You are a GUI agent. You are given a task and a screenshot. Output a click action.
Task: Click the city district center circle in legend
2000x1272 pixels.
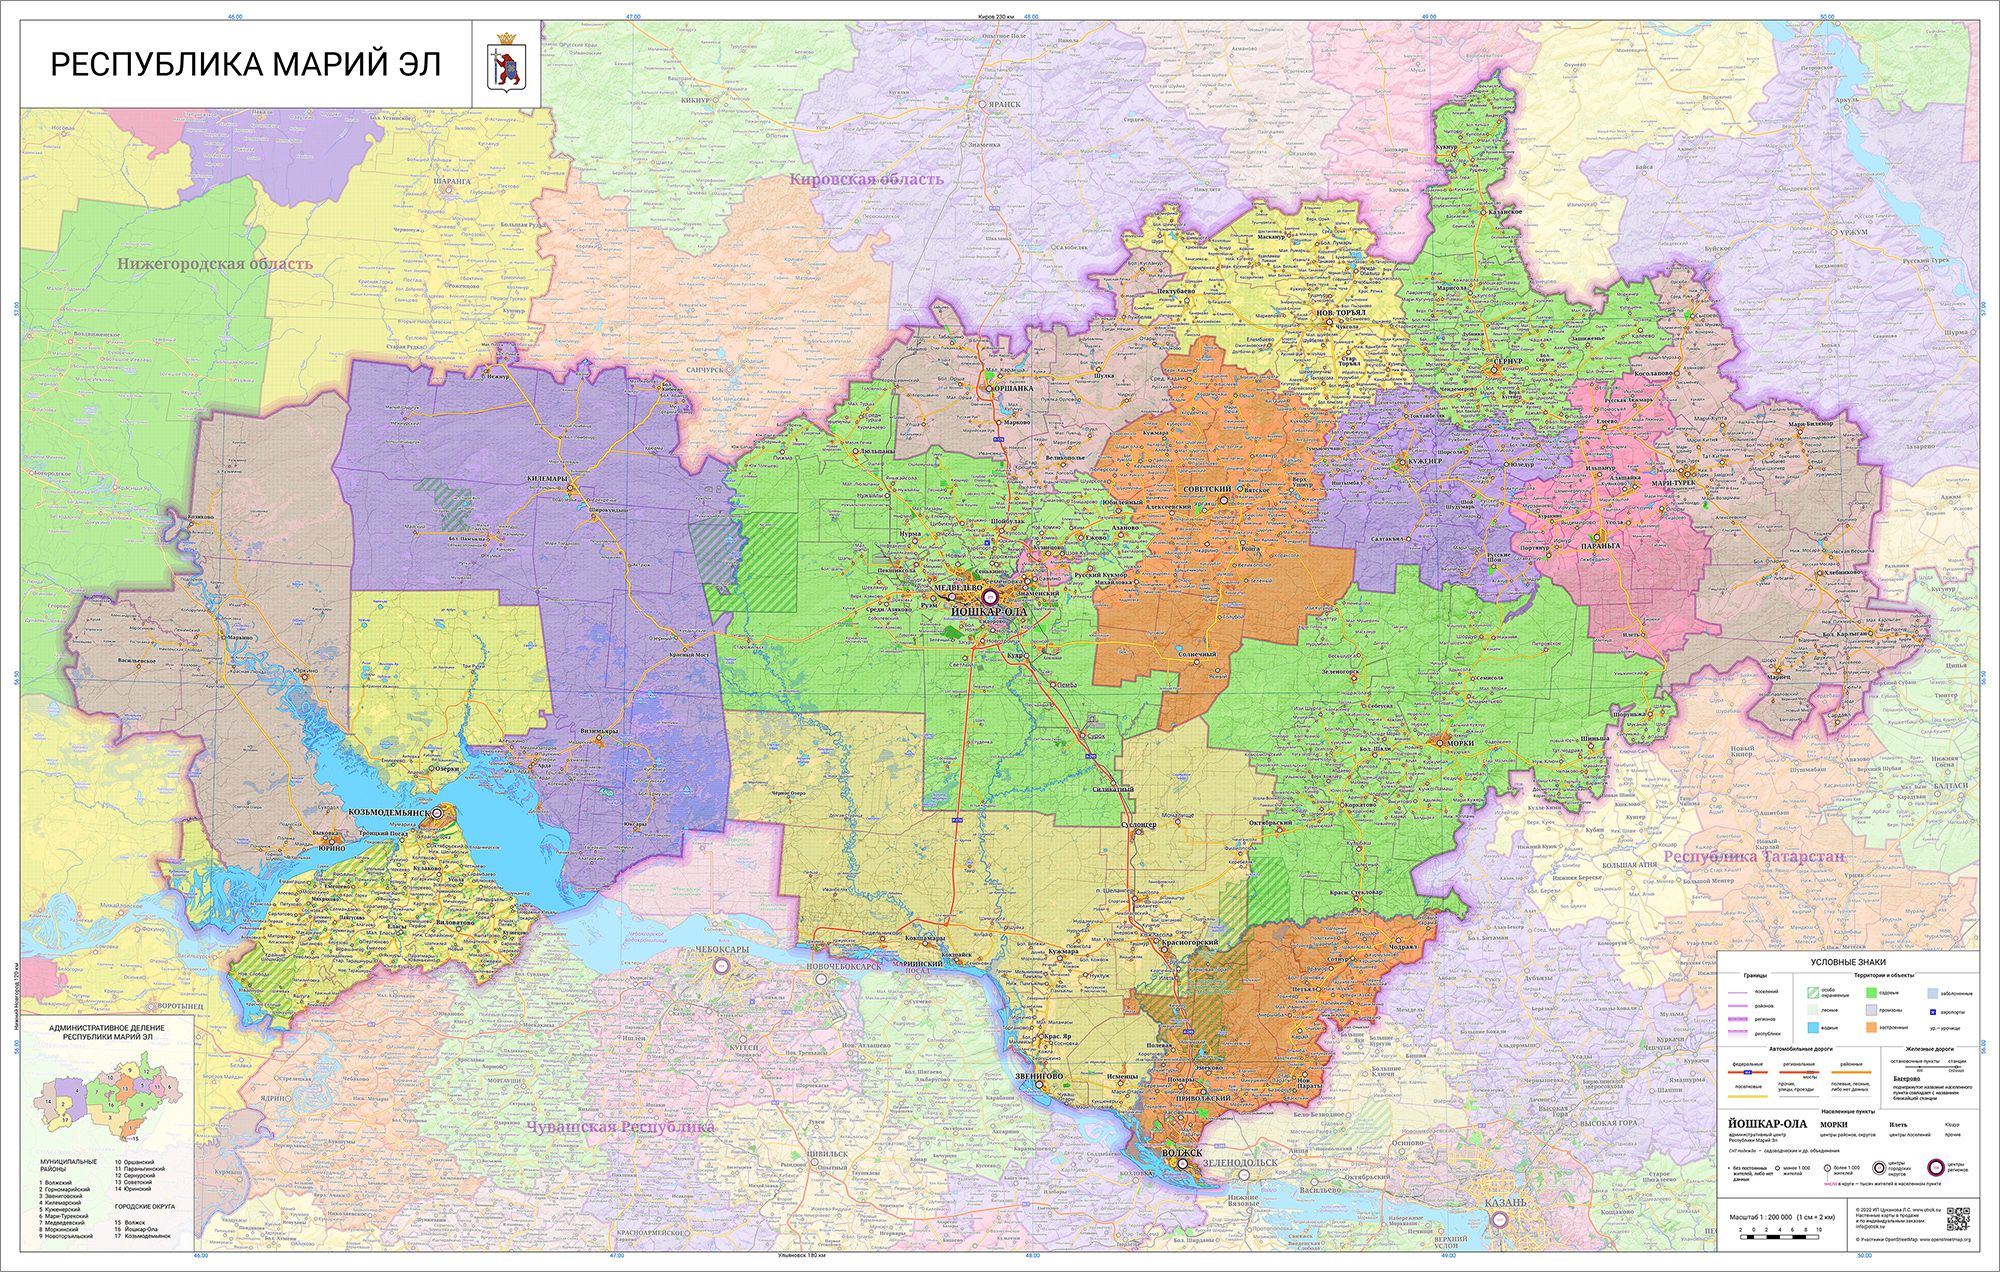pyautogui.click(x=1879, y=1168)
